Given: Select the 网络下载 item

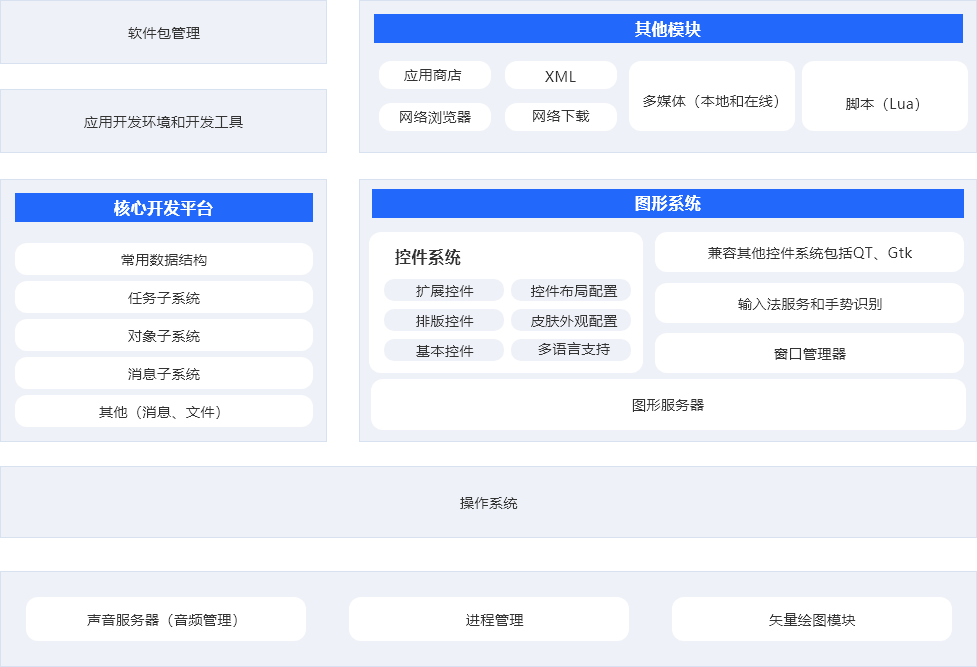Looking at the screenshot, I should coord(560,117).
